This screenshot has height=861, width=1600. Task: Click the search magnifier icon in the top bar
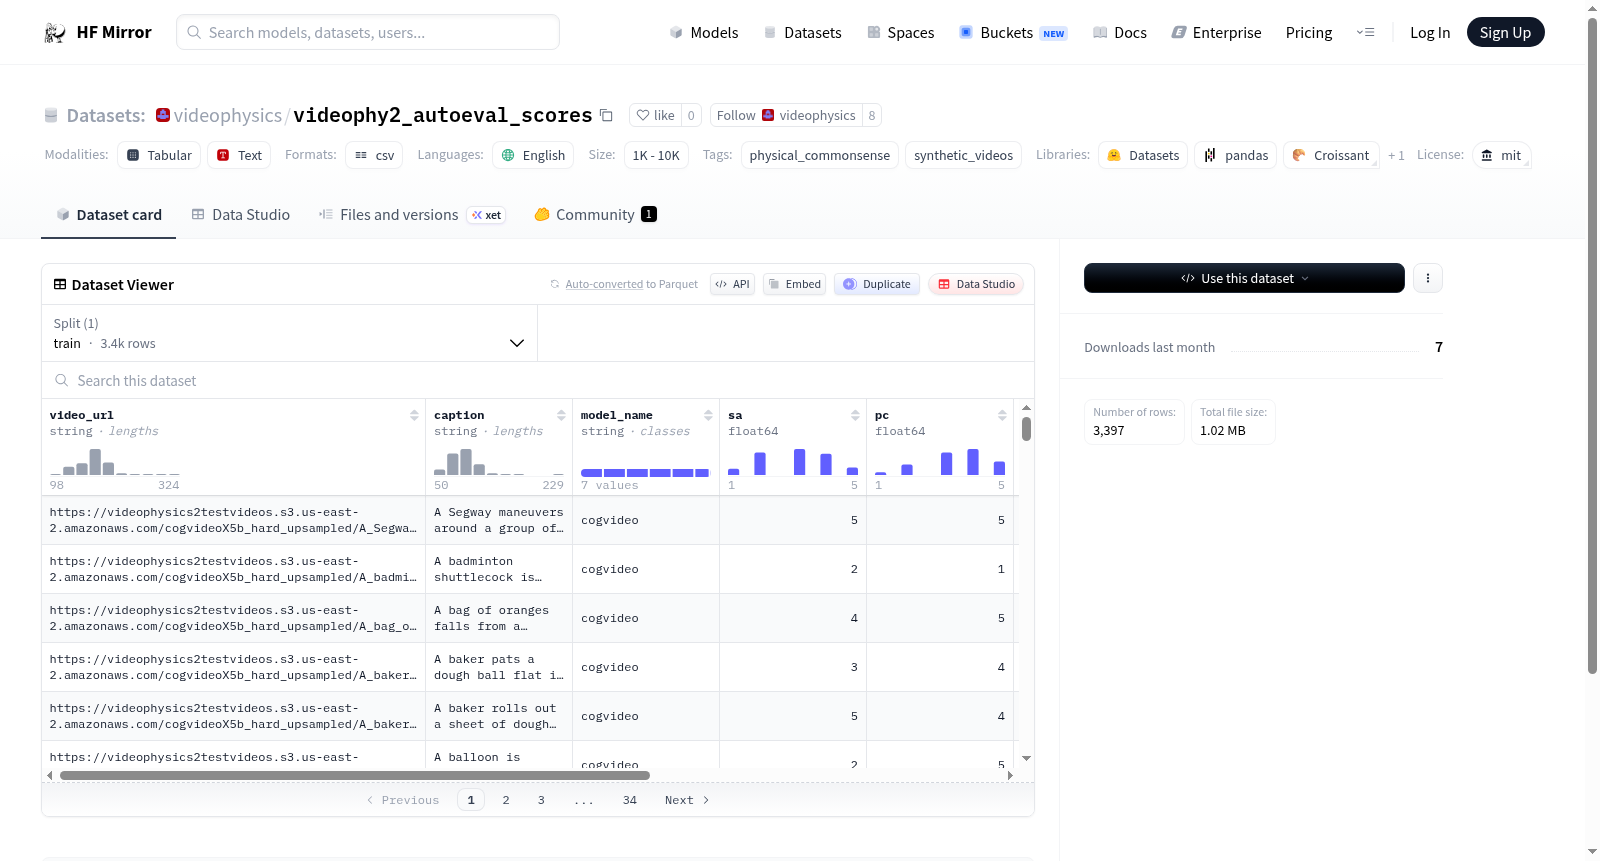(194, 32)
